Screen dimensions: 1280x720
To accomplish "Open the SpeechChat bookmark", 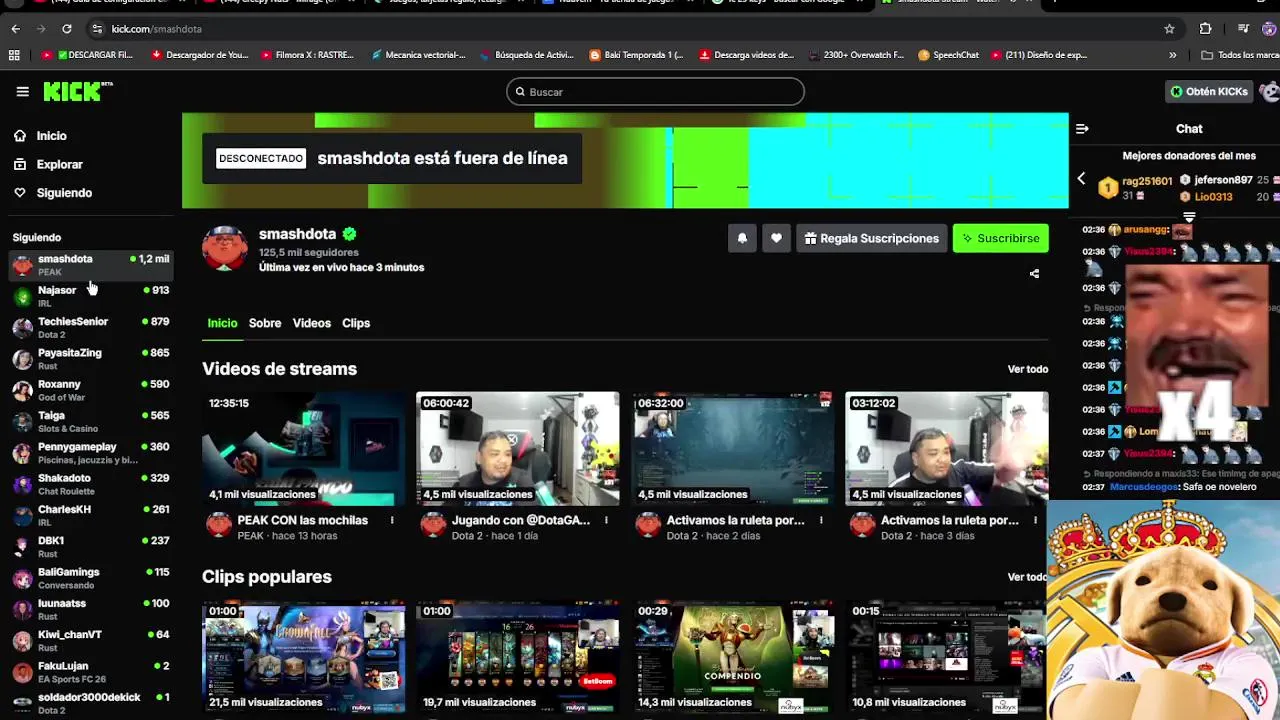I will 949,55.
